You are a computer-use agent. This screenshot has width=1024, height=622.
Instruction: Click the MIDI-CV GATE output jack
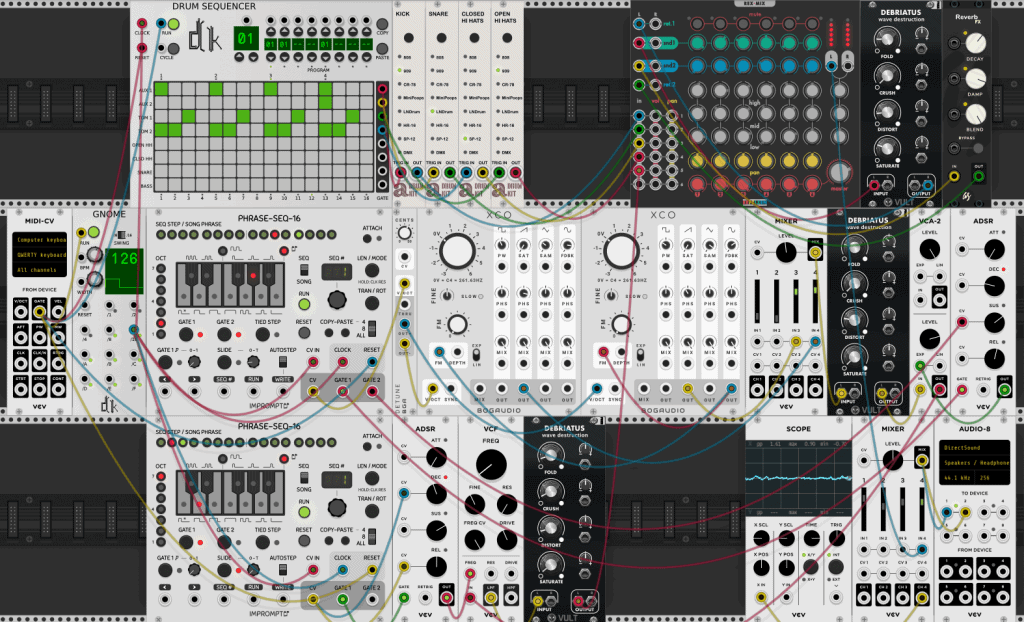pyautogui.click(x=40, y=312)
